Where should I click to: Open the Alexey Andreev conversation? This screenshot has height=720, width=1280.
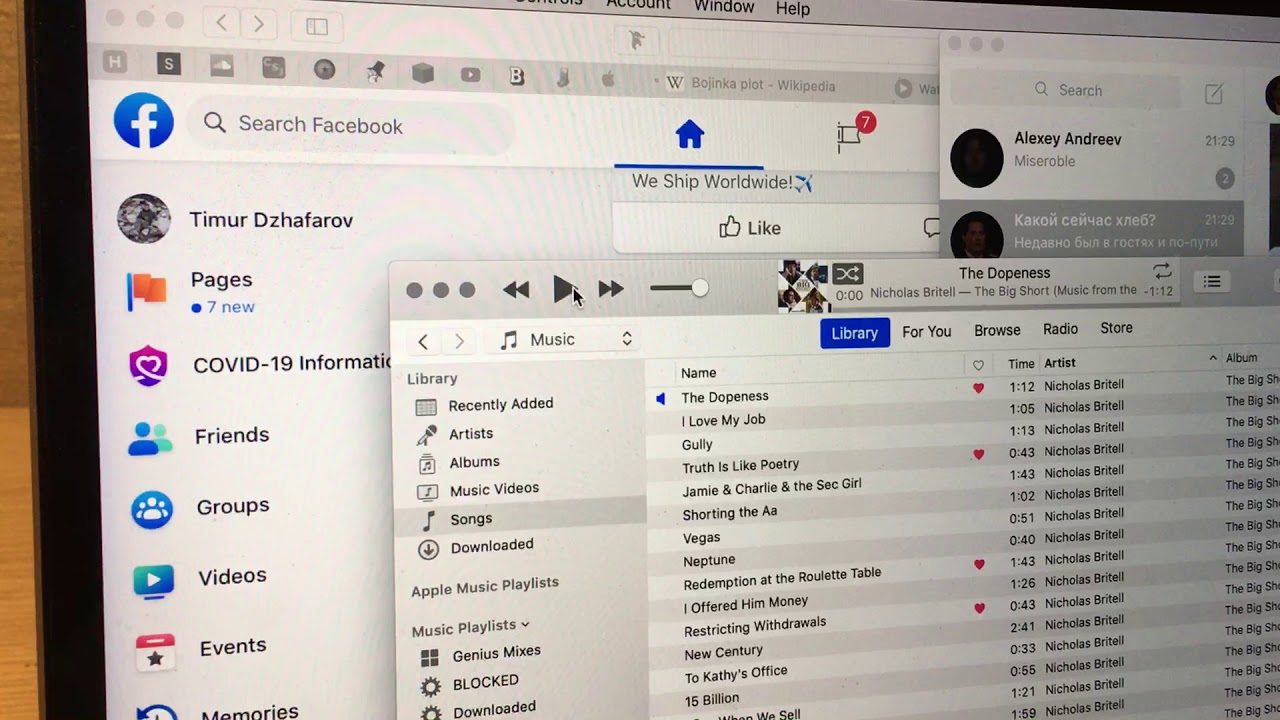[1092, 158]
